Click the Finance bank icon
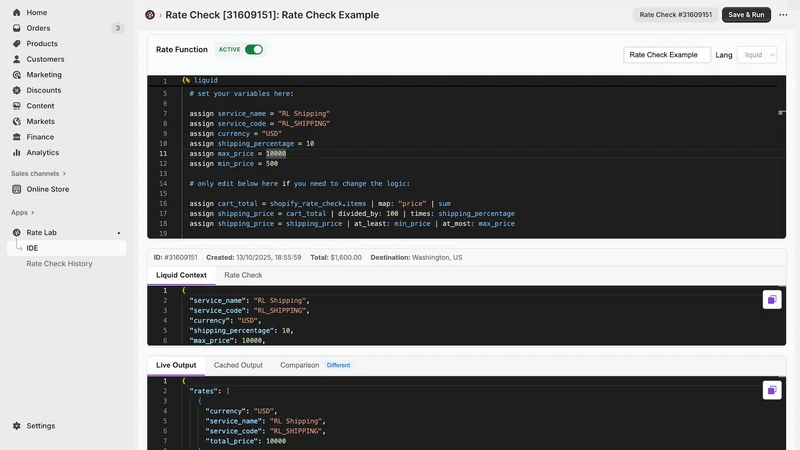Screen dimensions: 800x450 [x=16, y=137]
